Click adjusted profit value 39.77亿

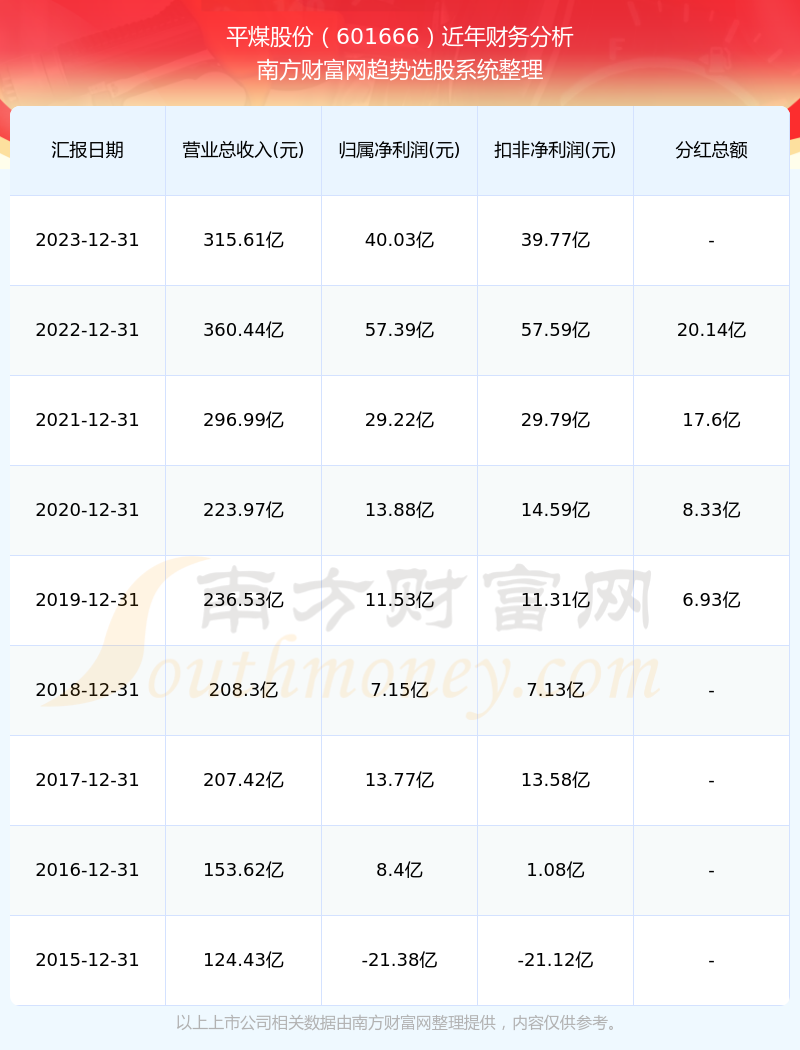coord(556,240)
